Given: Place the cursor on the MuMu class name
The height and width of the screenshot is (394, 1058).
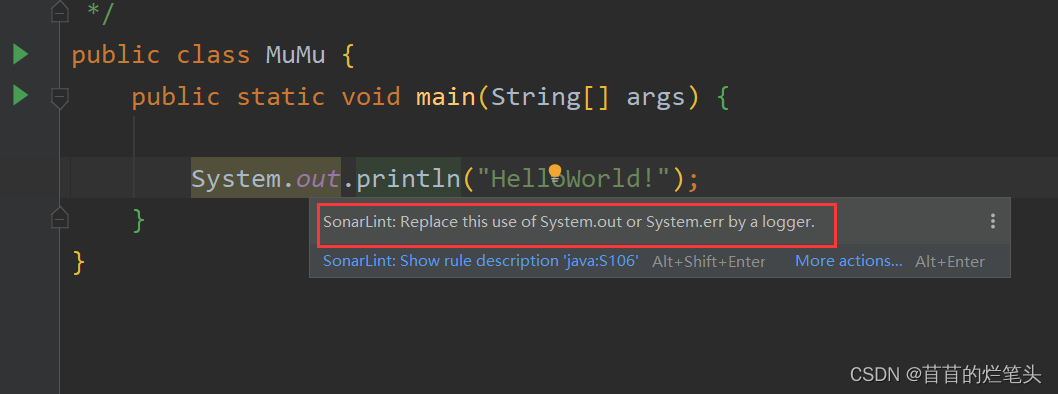Looking at the screenshot, I should tap(296, 55).
